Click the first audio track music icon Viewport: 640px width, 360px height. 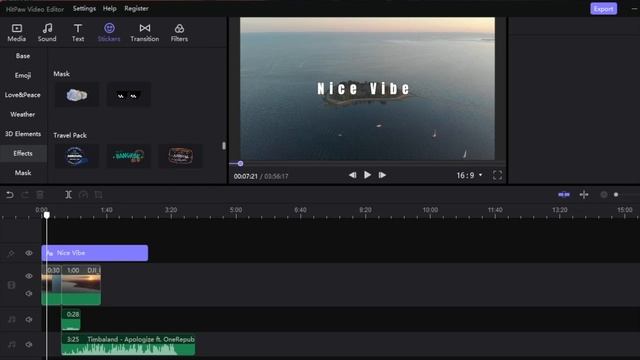tap(11, 320)
